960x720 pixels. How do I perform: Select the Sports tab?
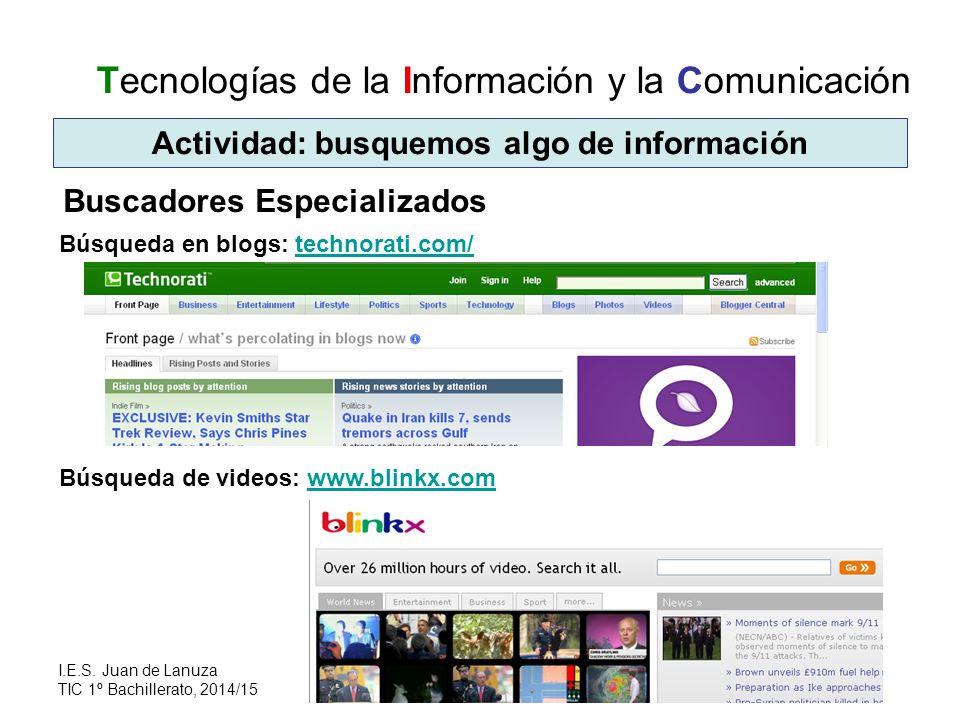(x=433, y=305)
